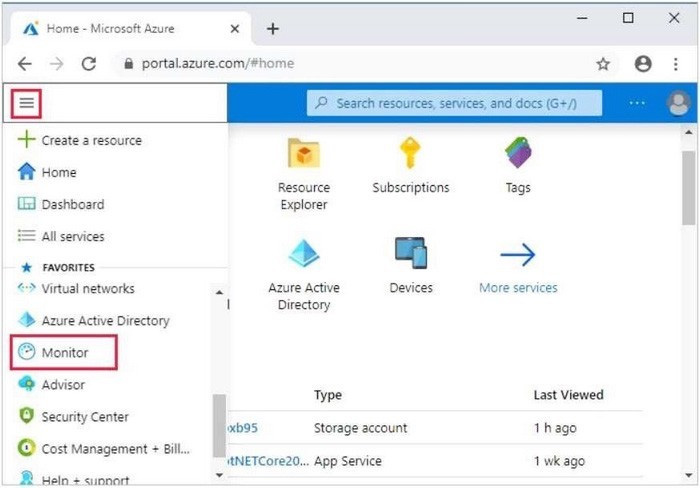The height and width of the screenshot is (488, 700).
Task: Click the App Service type cell
Action: 348,461
